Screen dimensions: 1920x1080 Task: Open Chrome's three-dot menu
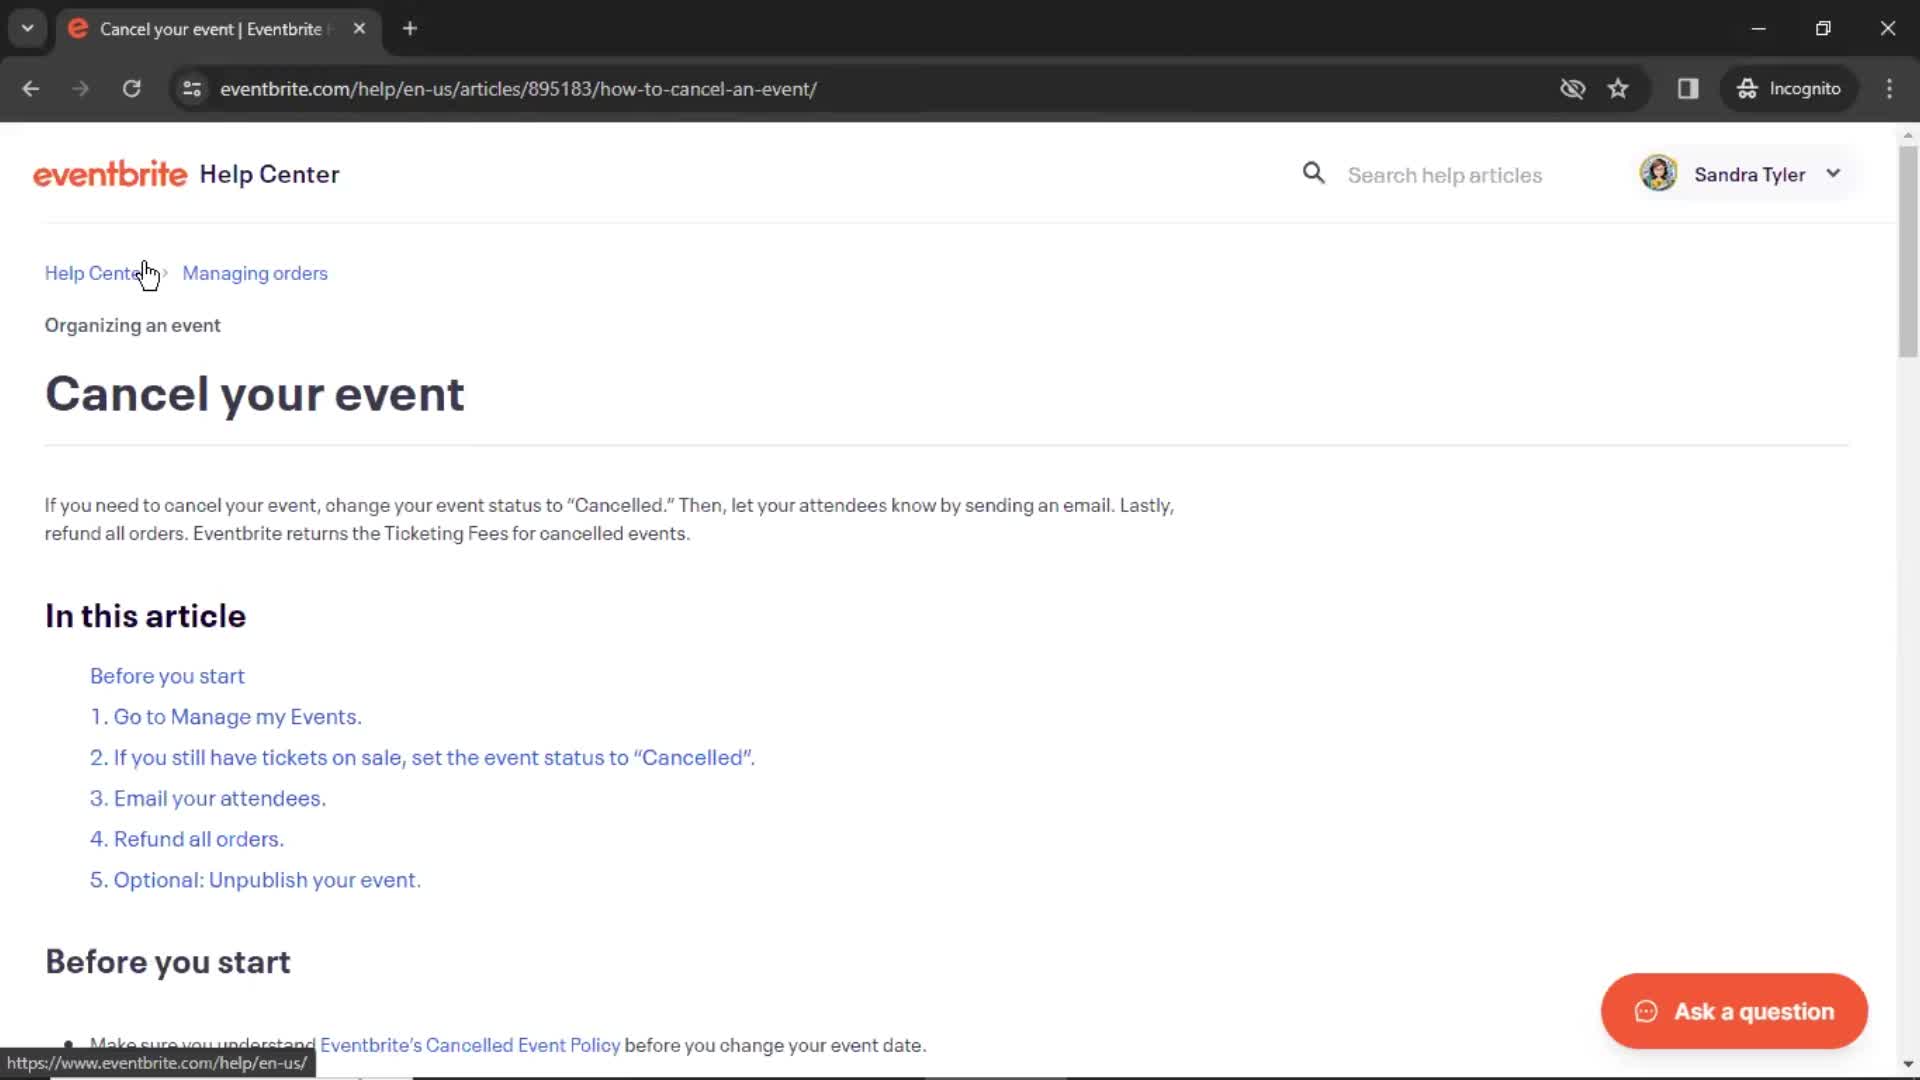coord(1889,89)
